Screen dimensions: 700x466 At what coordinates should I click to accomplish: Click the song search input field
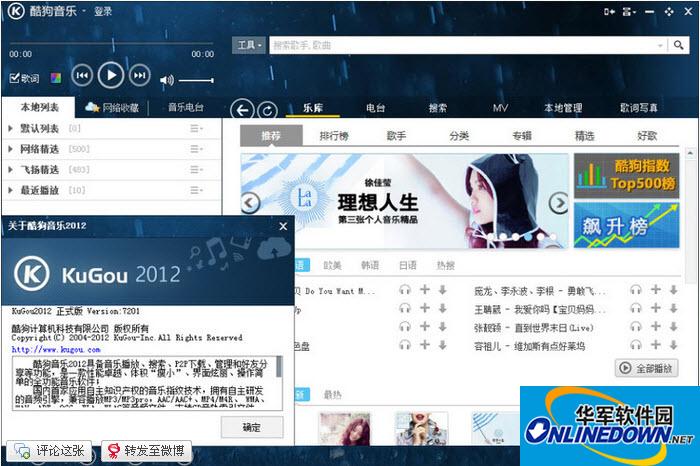click(462, 45)
